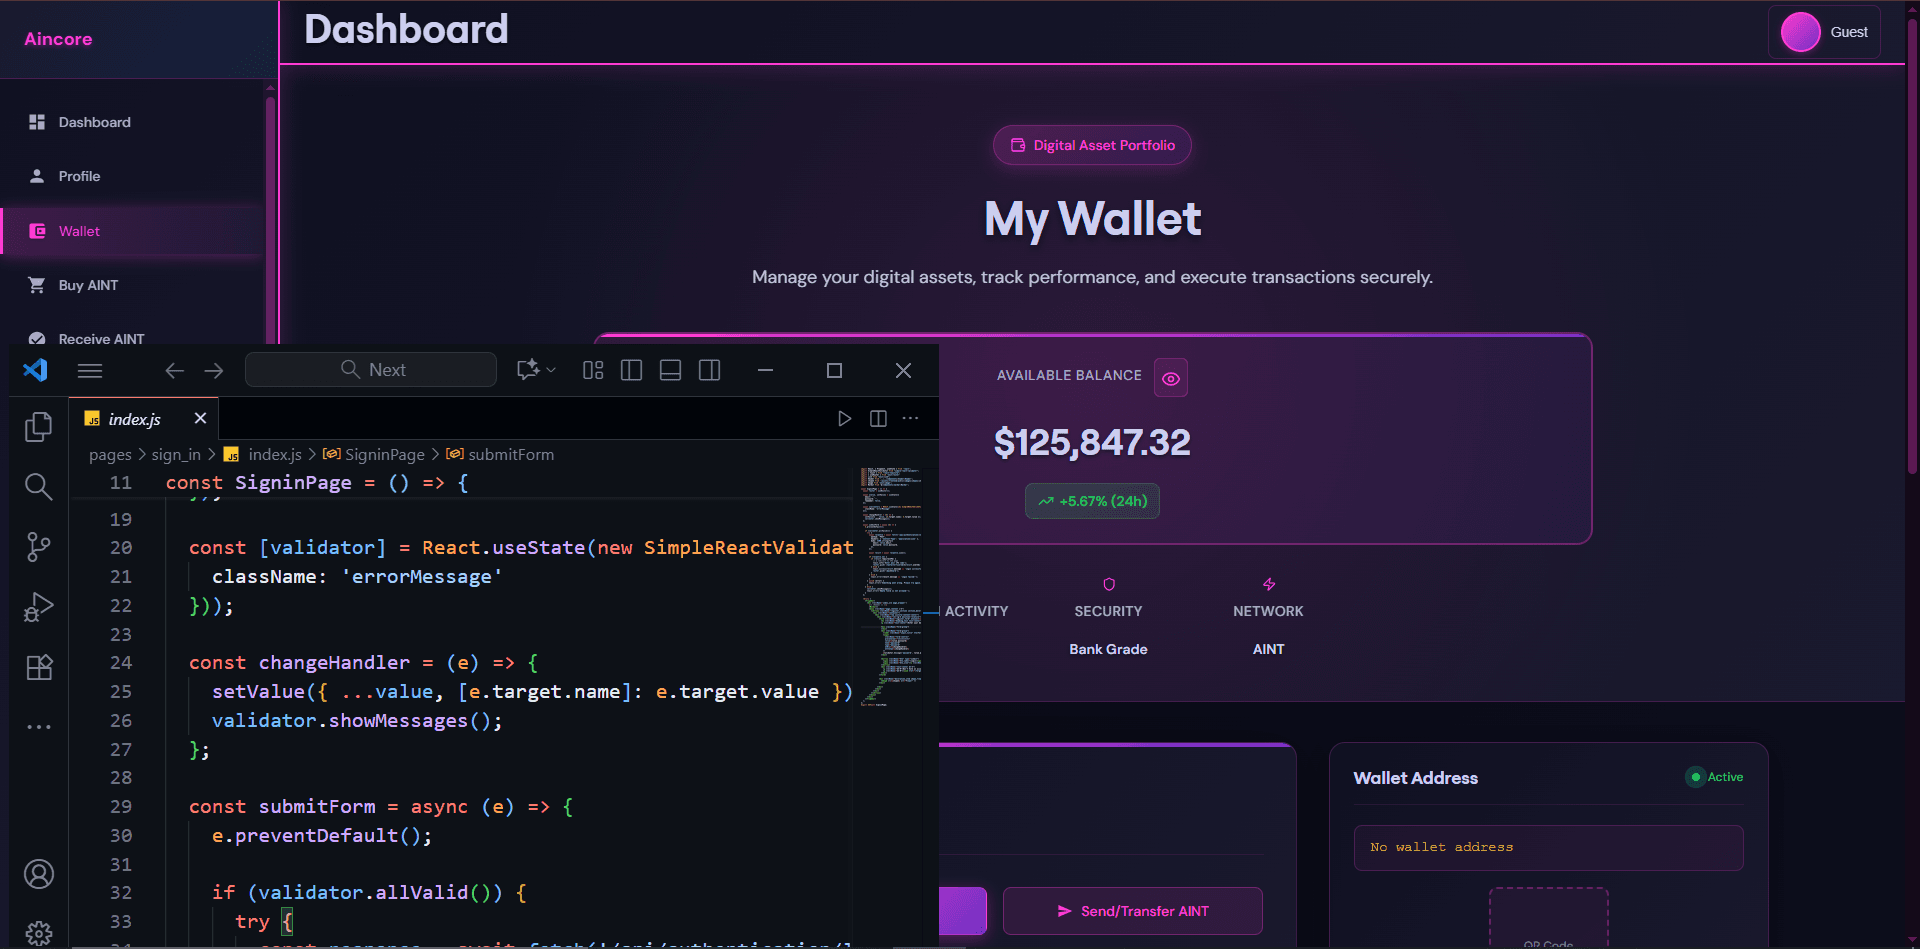Select the index.js editor tab

pos(134,418)
